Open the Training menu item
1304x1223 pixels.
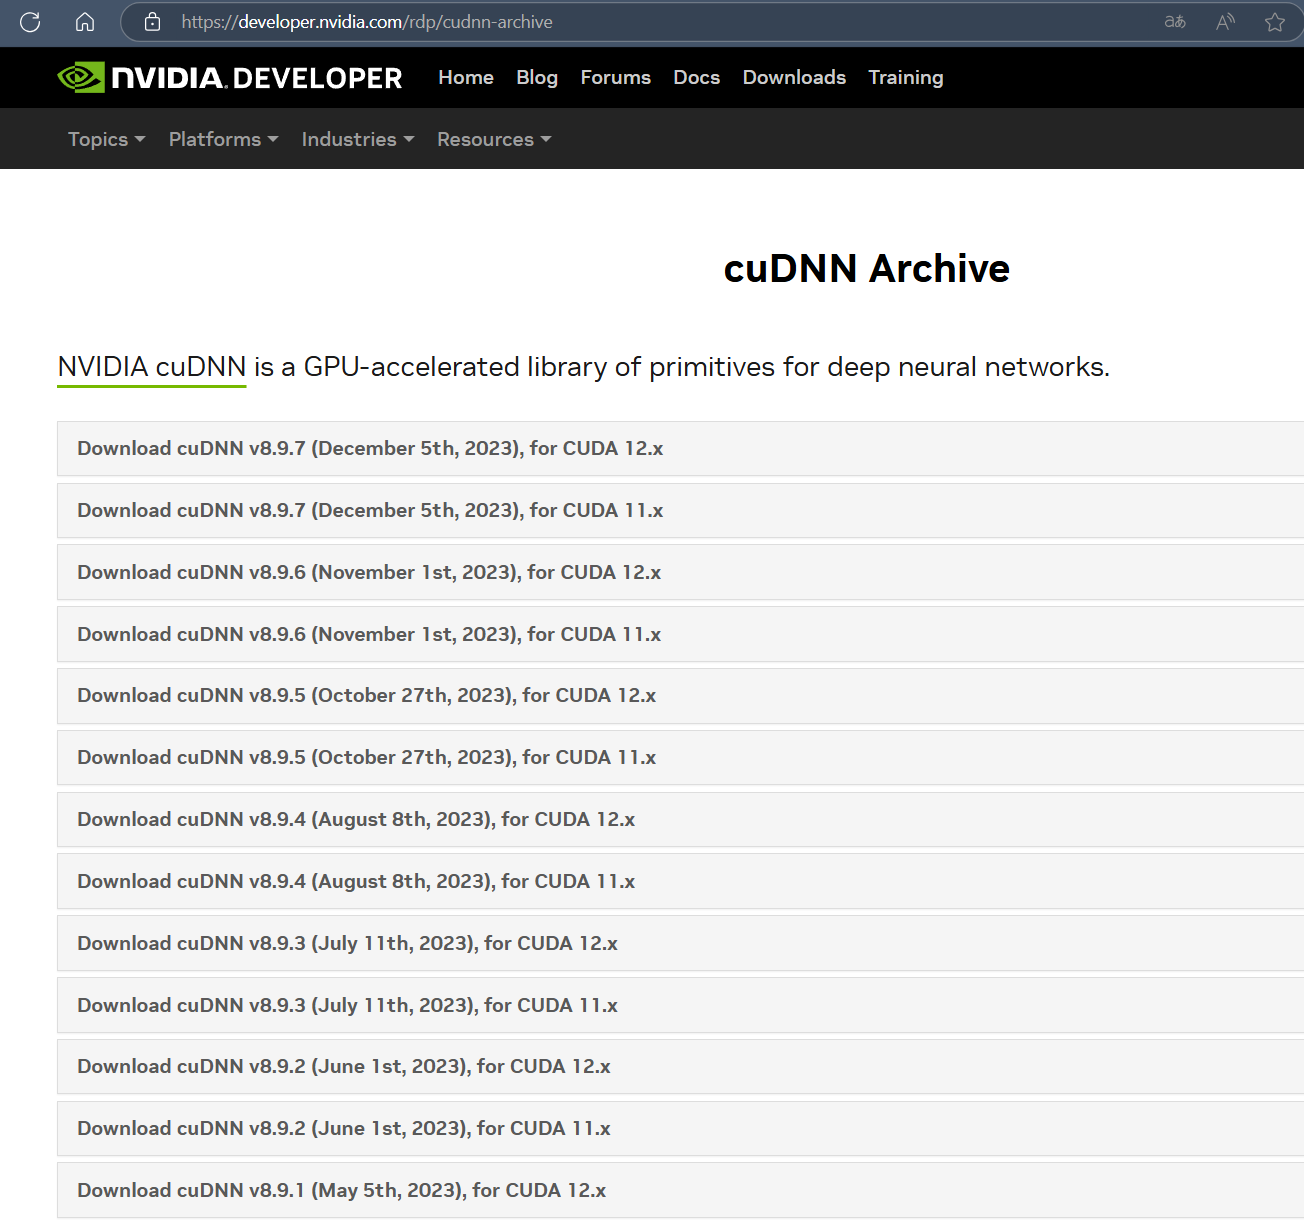(906, 77)
